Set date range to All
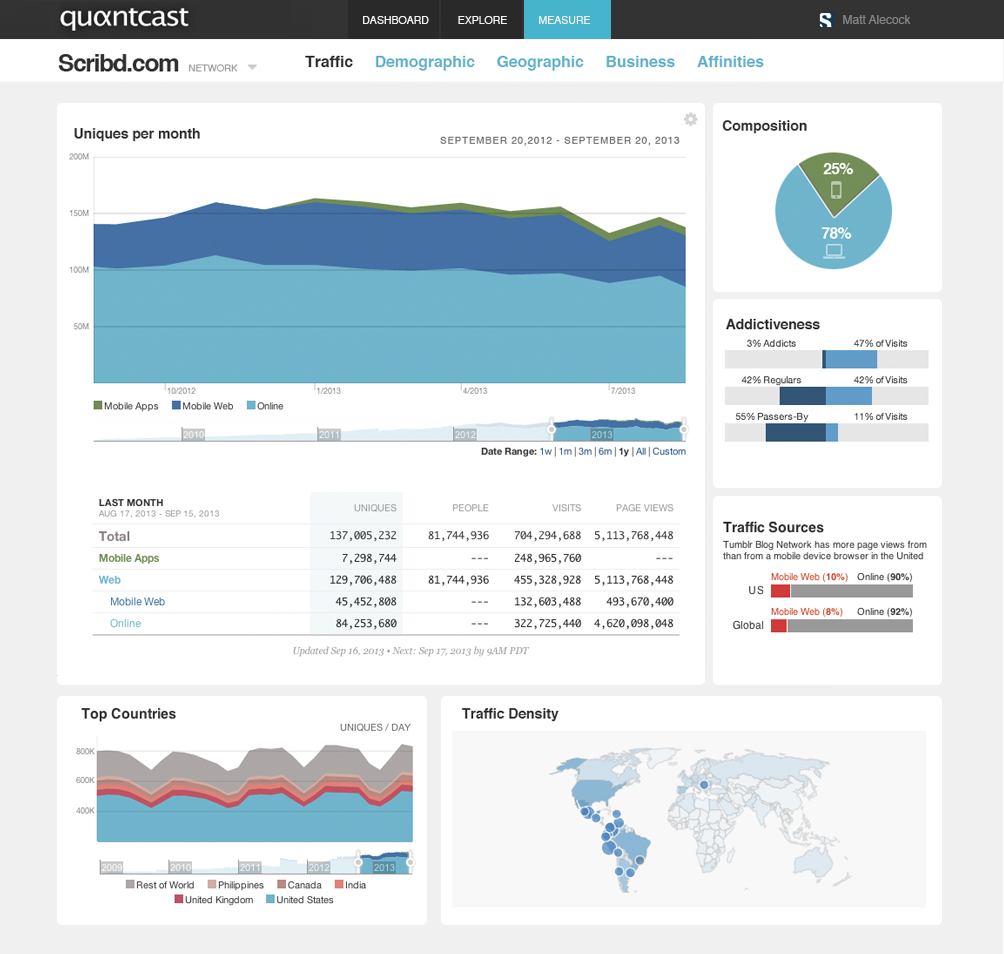The width and height of the screenshot is (1004, 954). tap(641, 451)
